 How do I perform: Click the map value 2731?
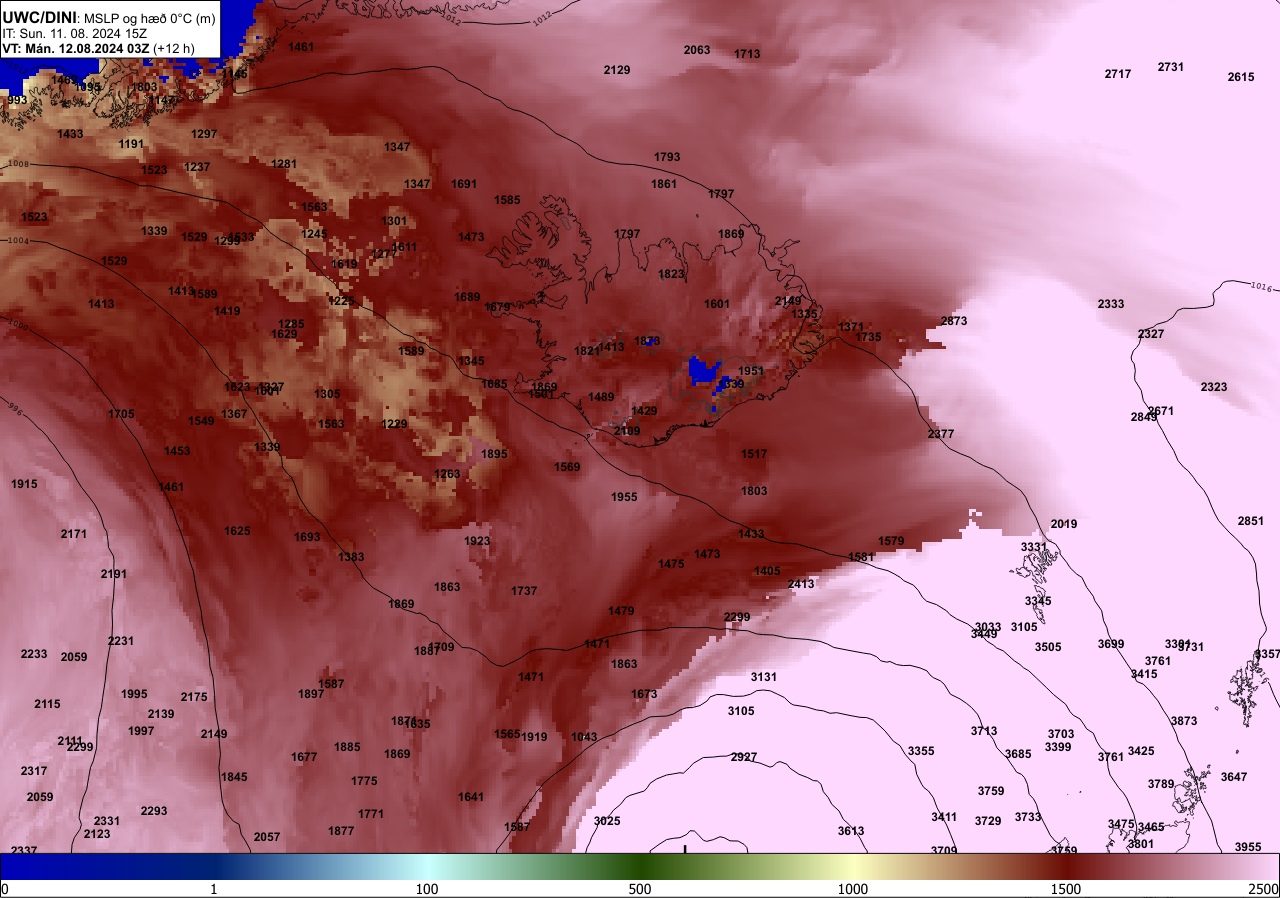click(1171, 67)
